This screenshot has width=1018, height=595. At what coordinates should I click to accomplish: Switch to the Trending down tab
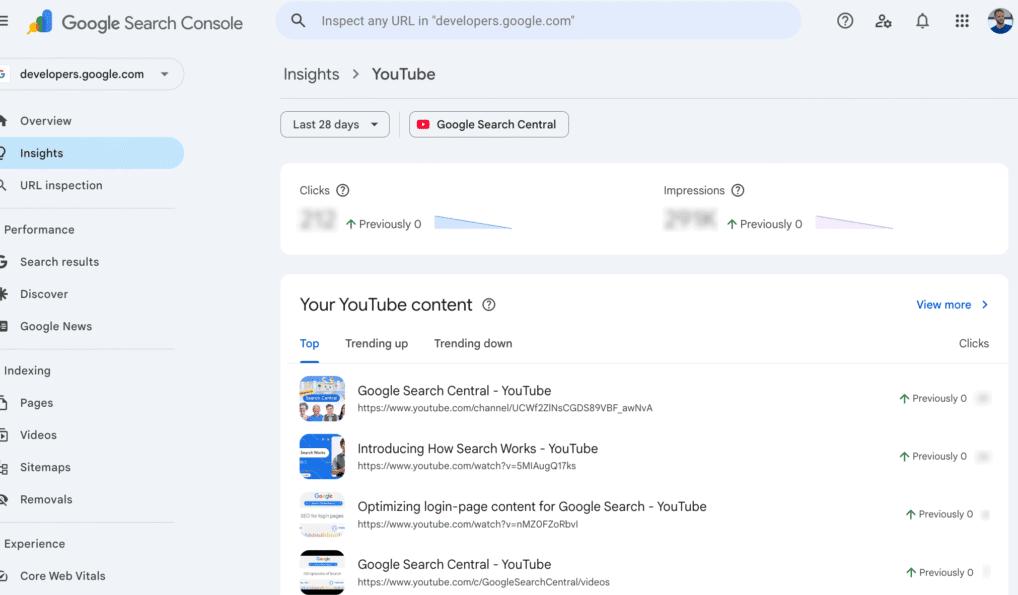(x=473, y=344)
